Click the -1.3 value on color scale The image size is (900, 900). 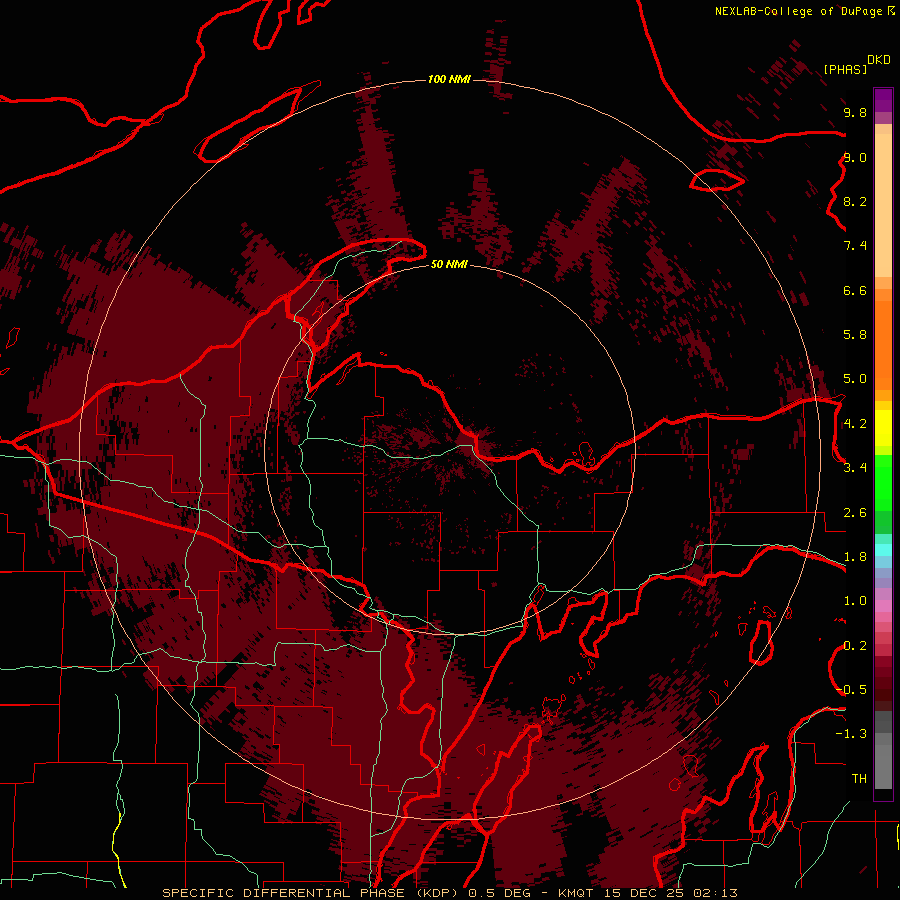pos(851,734)
